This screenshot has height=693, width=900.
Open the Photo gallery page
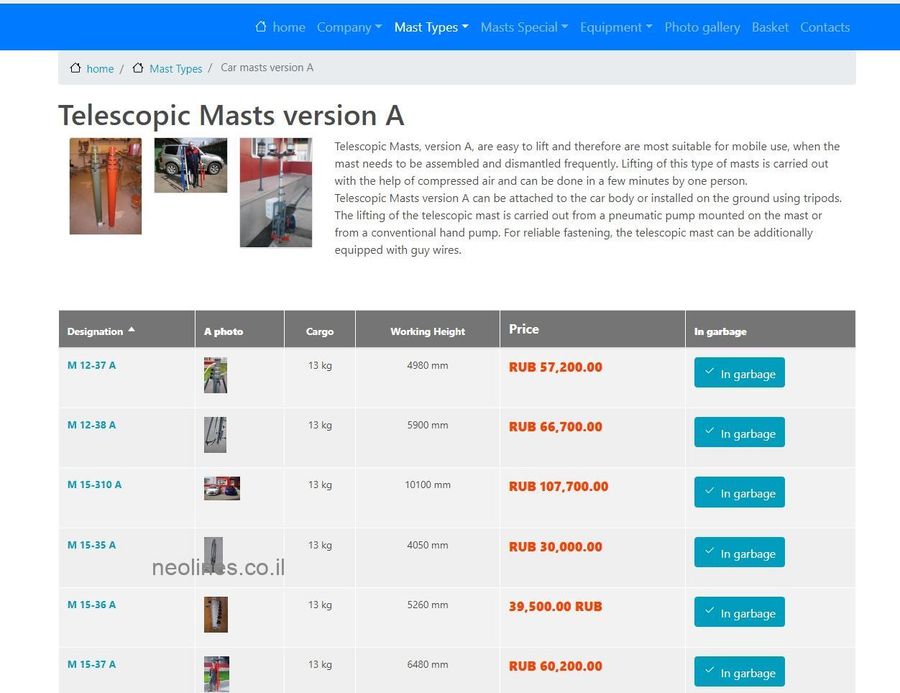click(x=702, y=27)
